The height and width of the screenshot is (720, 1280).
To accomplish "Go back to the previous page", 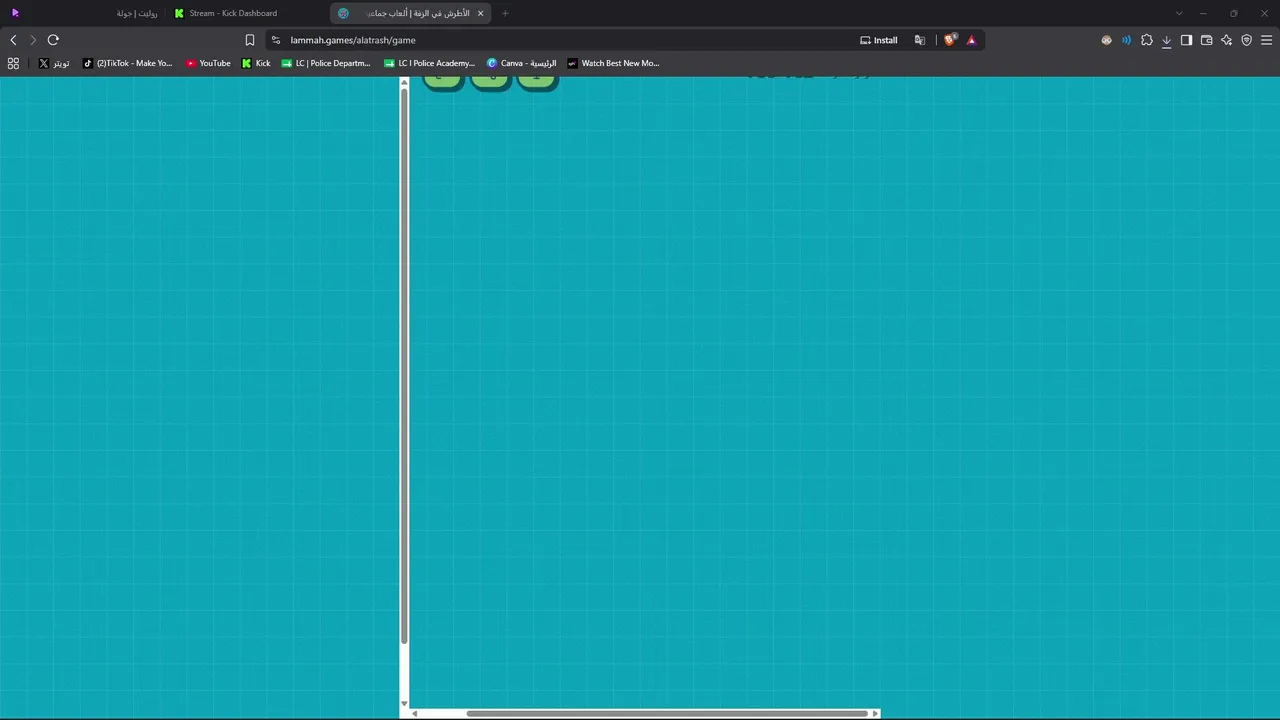I will [x=13, y=40].
